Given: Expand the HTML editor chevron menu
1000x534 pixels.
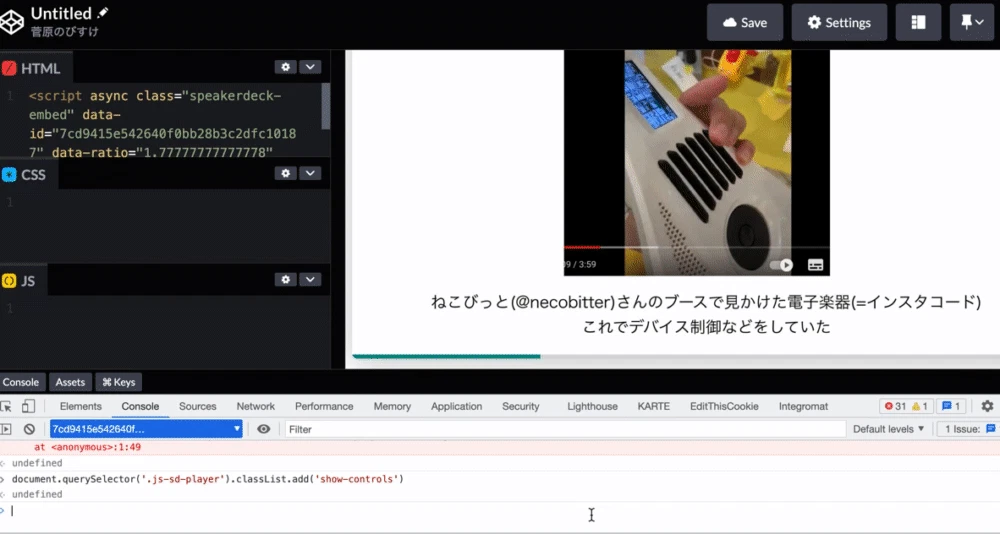Looking at the screenshot, I should (x=310, y=67).
